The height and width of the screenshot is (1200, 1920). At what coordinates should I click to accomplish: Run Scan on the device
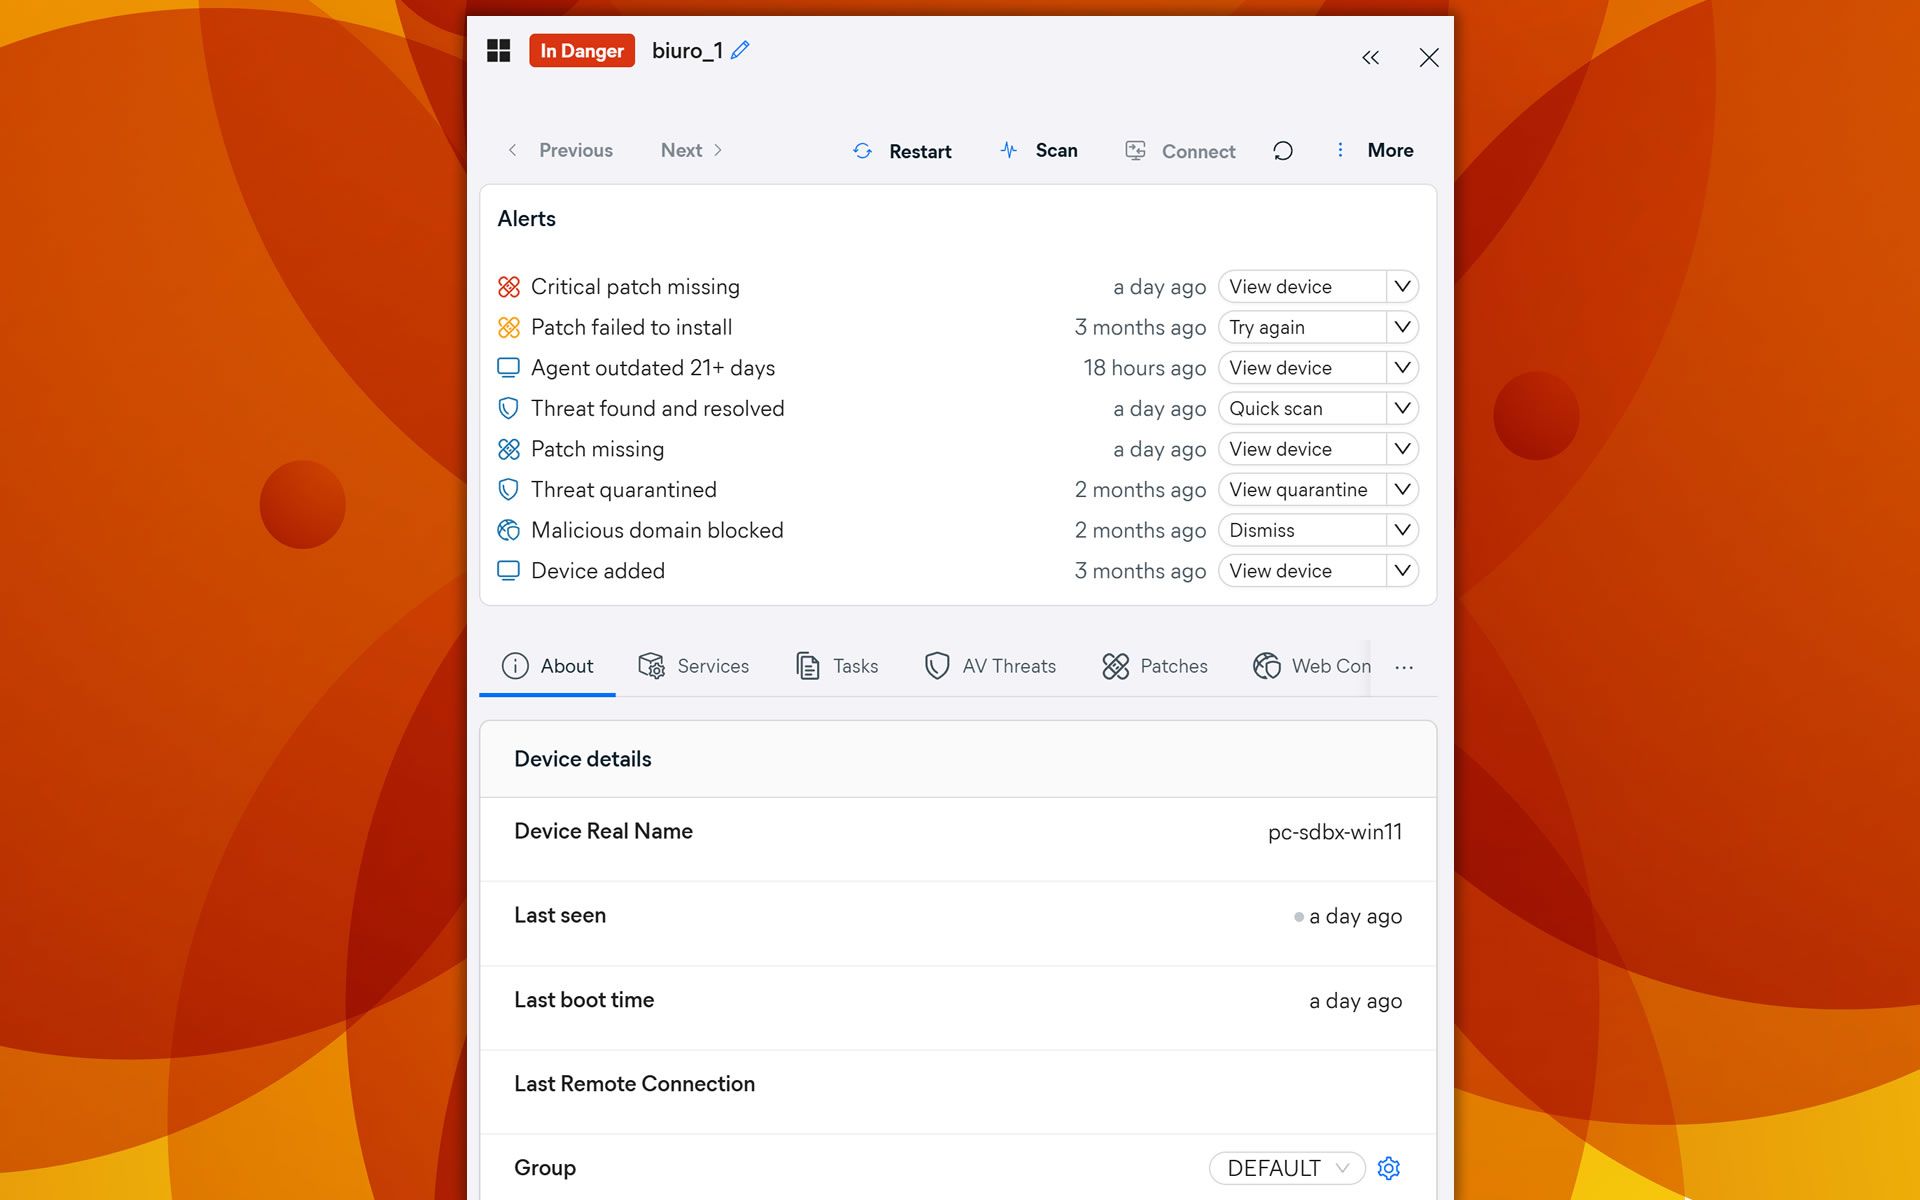click(x=1039, y=150)
